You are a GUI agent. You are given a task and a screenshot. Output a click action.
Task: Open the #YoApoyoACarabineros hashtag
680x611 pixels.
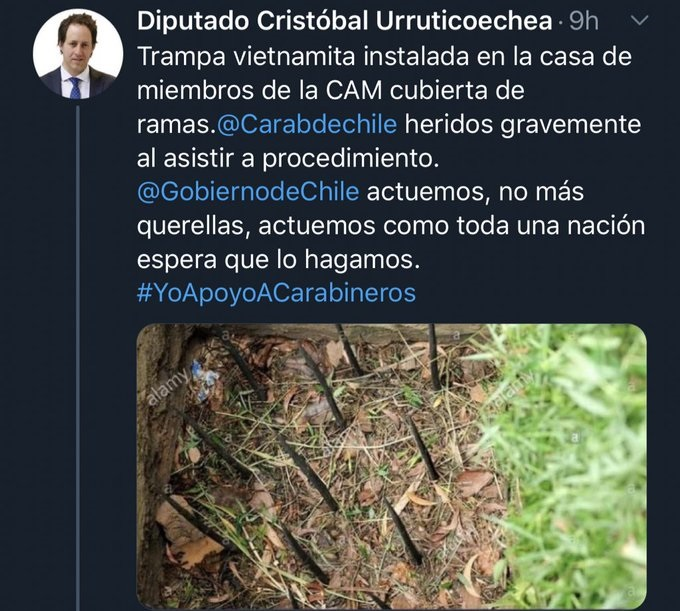[x=276, y=293]
